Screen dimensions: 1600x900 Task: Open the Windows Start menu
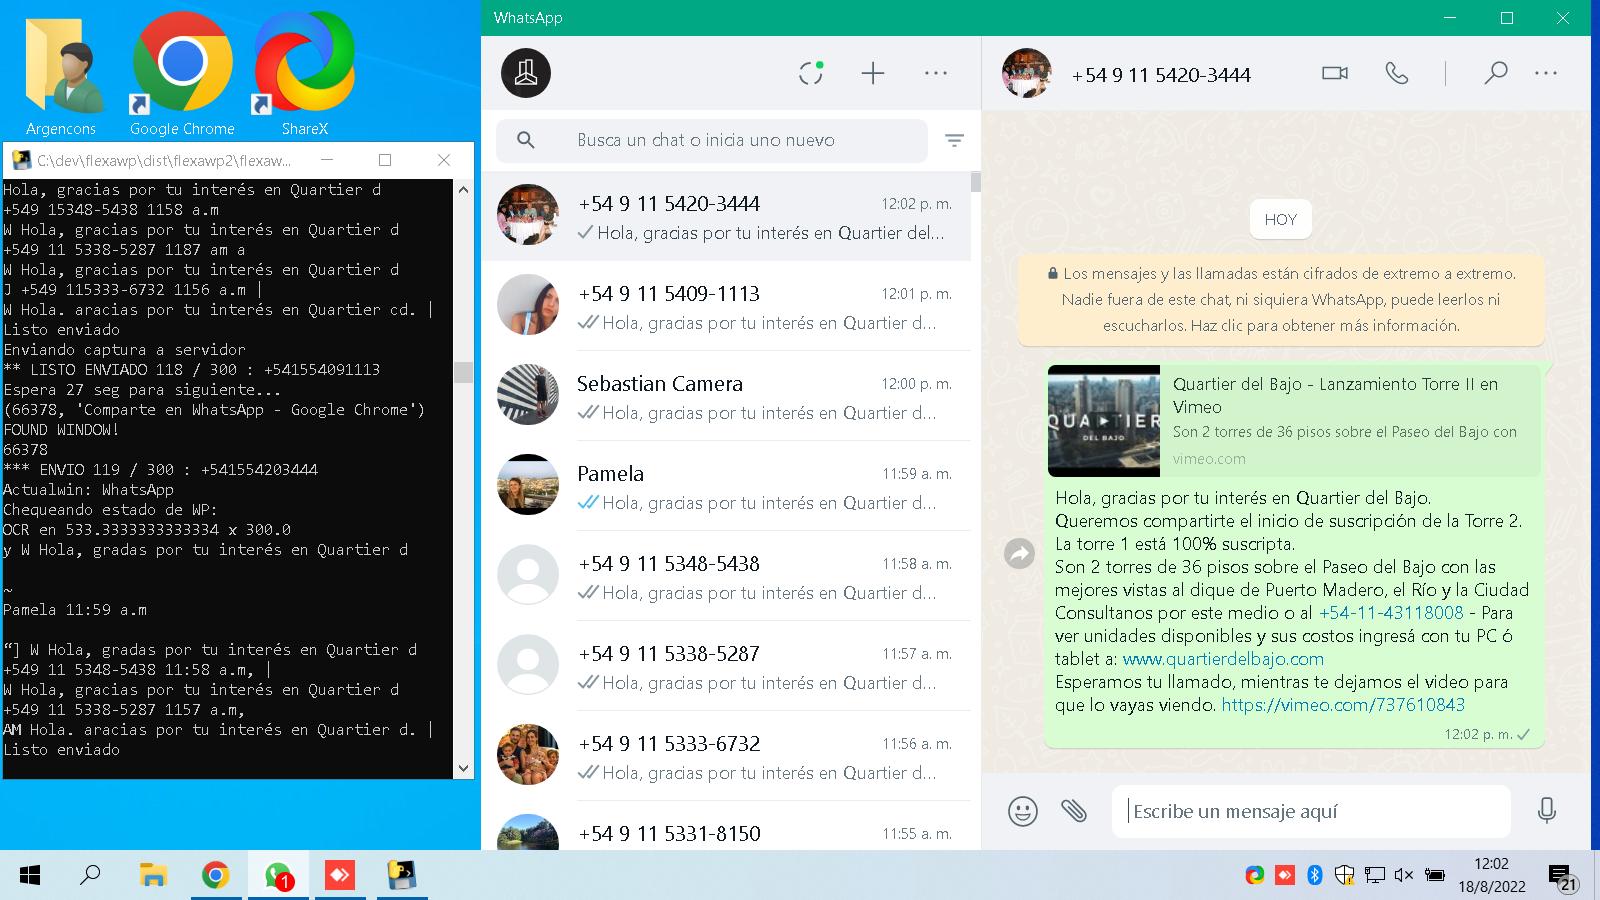click(x=30, y=876)
